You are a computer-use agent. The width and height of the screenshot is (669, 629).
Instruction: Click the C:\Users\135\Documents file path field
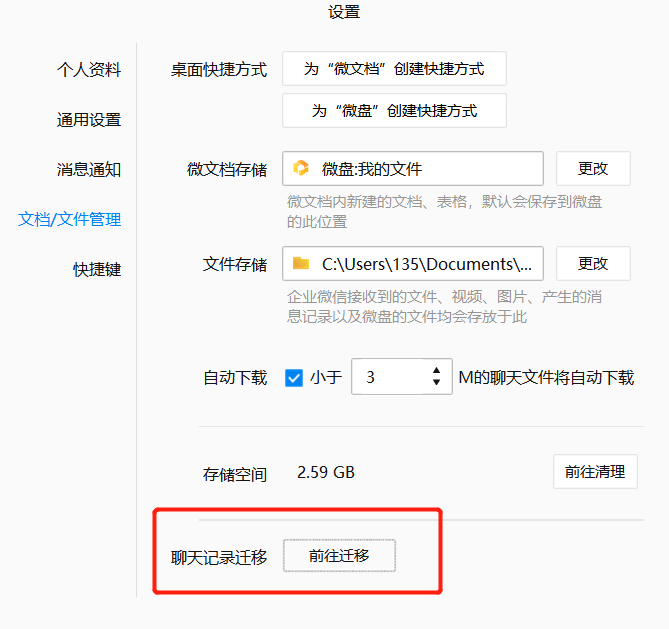[413, 264]
